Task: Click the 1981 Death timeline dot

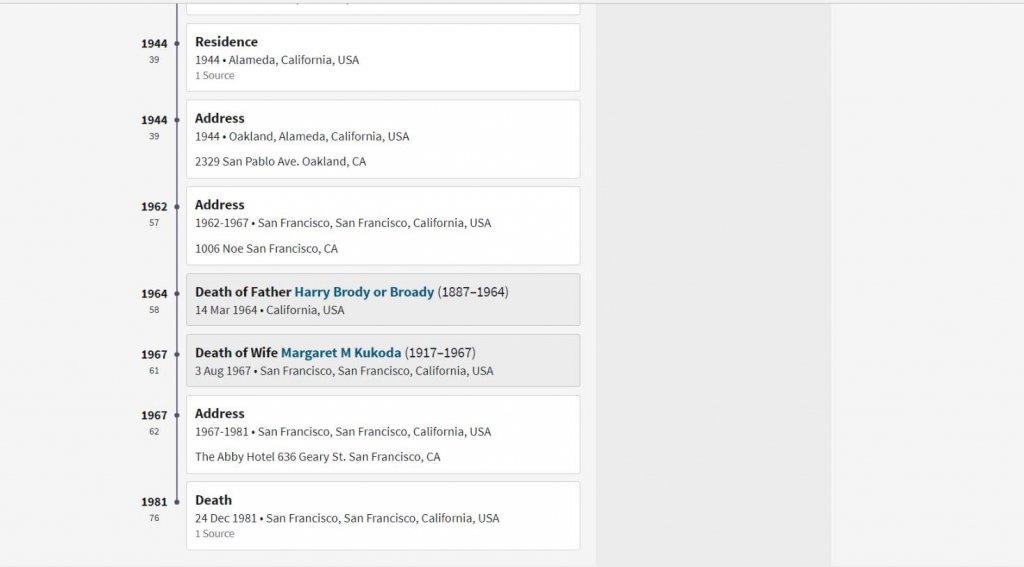Action: pos(177,502)
